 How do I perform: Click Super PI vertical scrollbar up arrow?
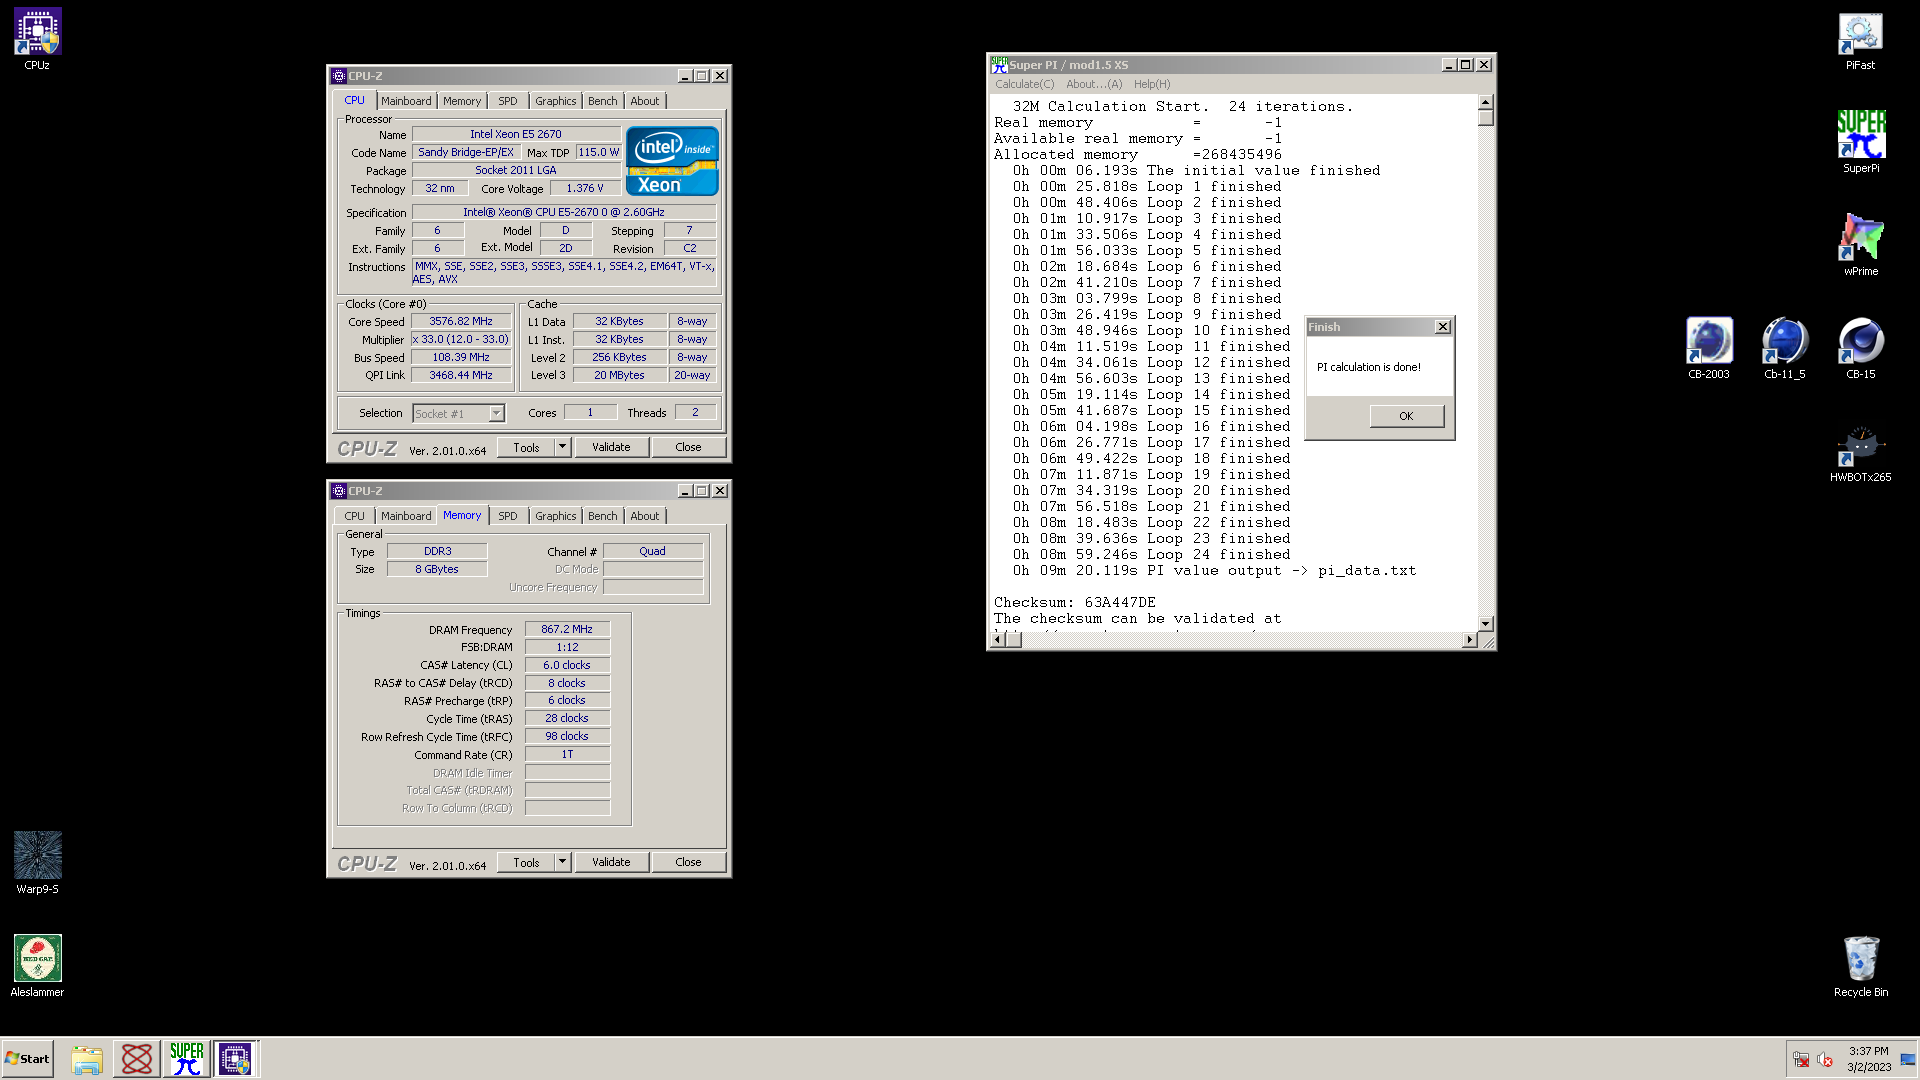tap(1485, 102)
